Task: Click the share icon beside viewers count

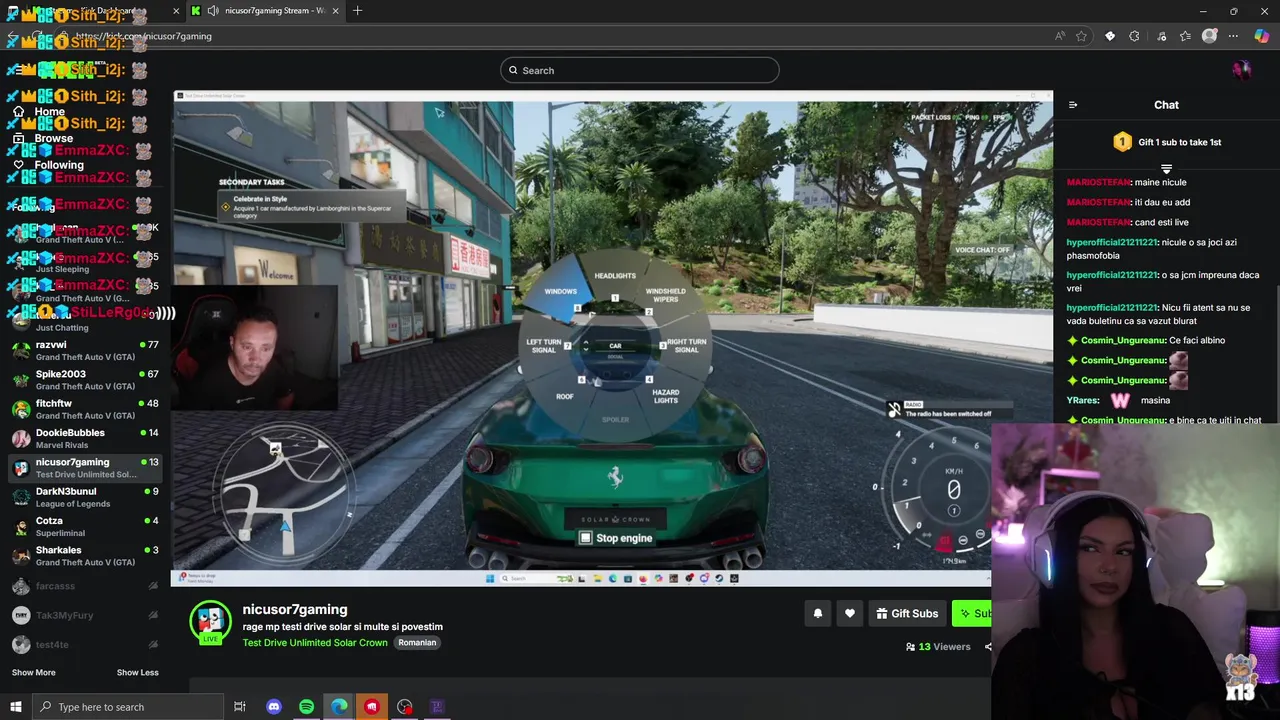Action: [x=987, y=647]
